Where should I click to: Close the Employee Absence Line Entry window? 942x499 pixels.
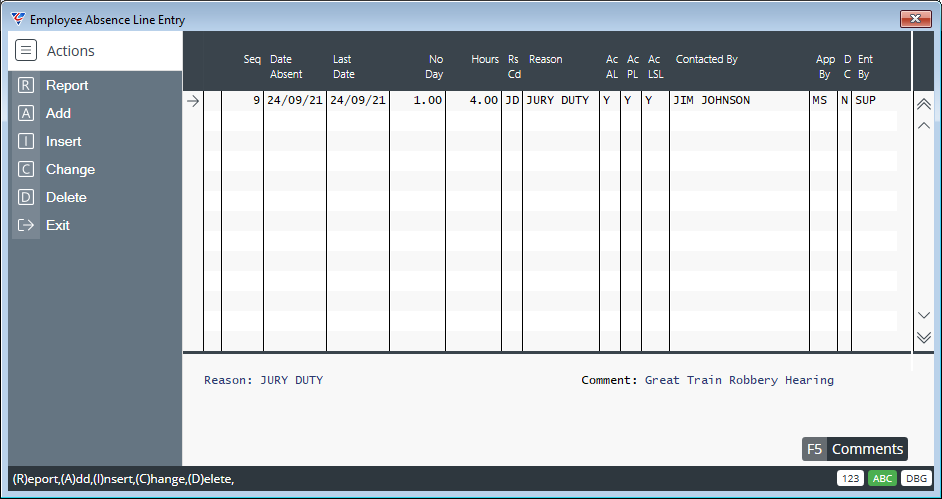point(916,19)
